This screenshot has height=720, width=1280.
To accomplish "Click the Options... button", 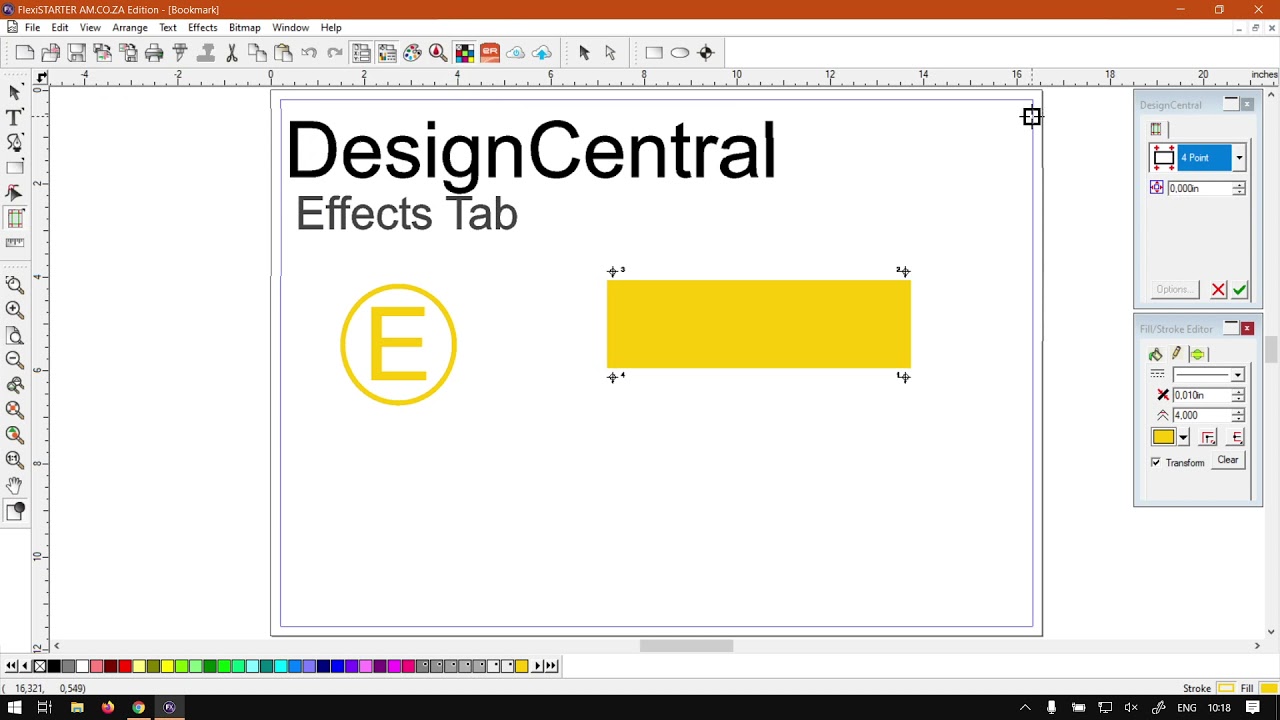I will pos(1173,290).
